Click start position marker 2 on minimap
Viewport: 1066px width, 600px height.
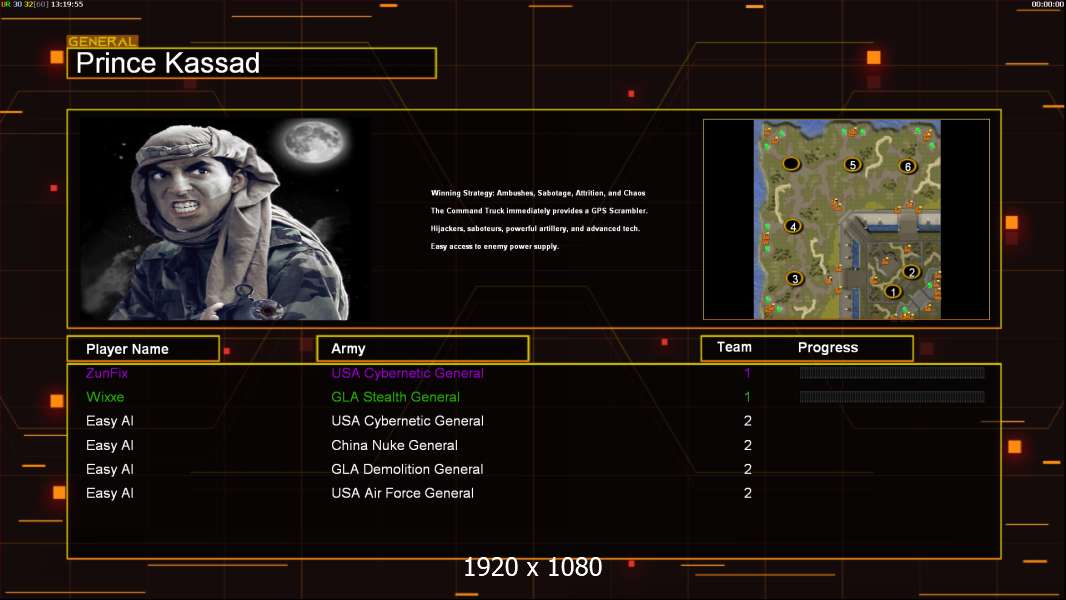[912, 272]
